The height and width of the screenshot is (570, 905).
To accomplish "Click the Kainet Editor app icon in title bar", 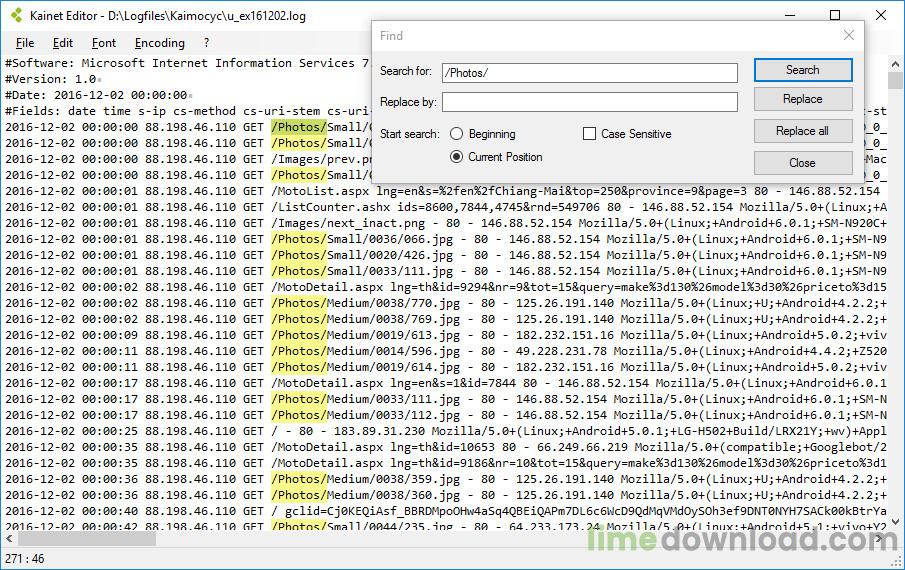I will tap(17, 16).
